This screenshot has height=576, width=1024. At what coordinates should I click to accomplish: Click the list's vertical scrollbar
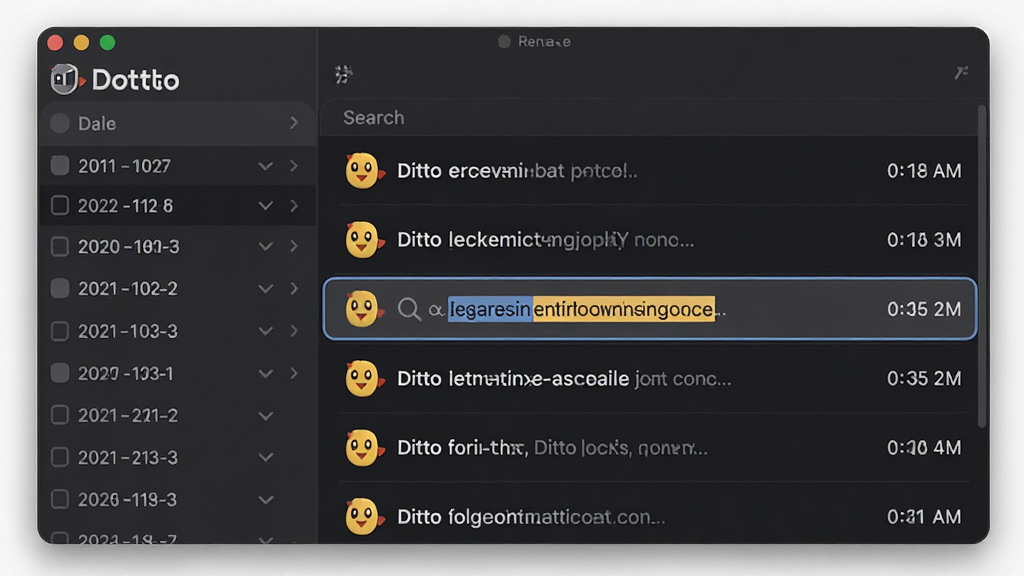pos(982,266)
